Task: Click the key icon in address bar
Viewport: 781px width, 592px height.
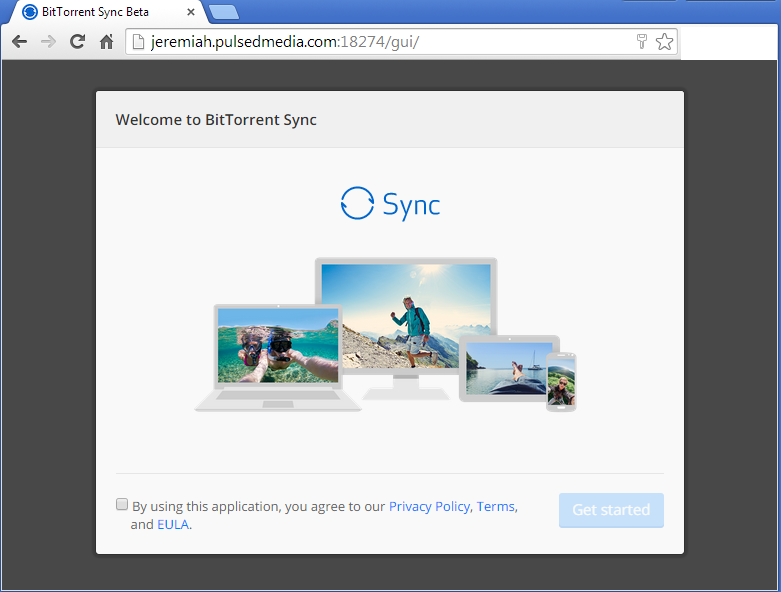Action: click(642, 42)
